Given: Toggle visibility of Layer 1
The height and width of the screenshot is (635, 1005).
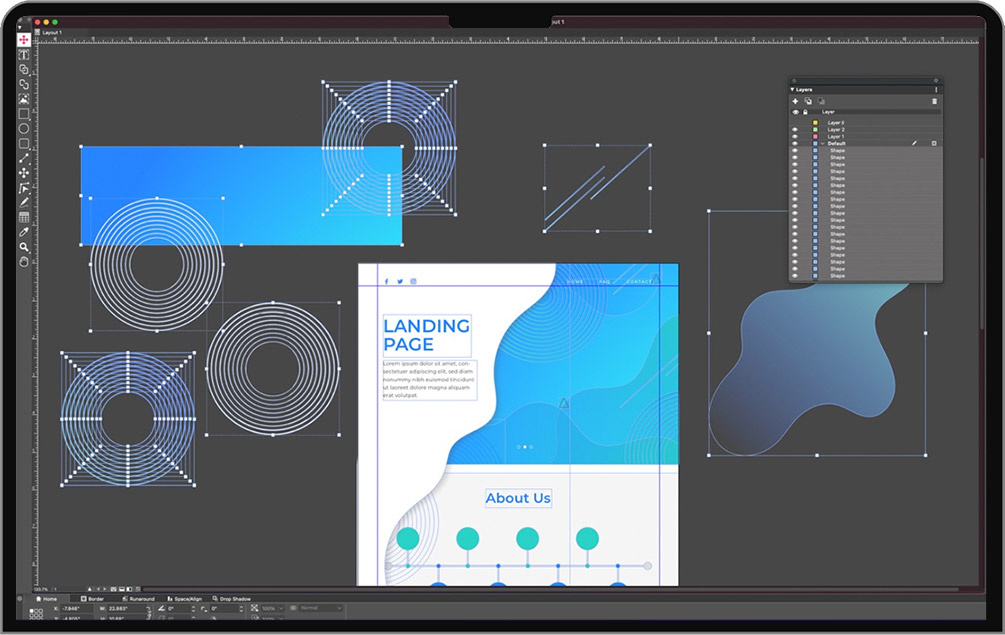Looking at the screenshot, I should pyautogui.click(x=796, y=137).
